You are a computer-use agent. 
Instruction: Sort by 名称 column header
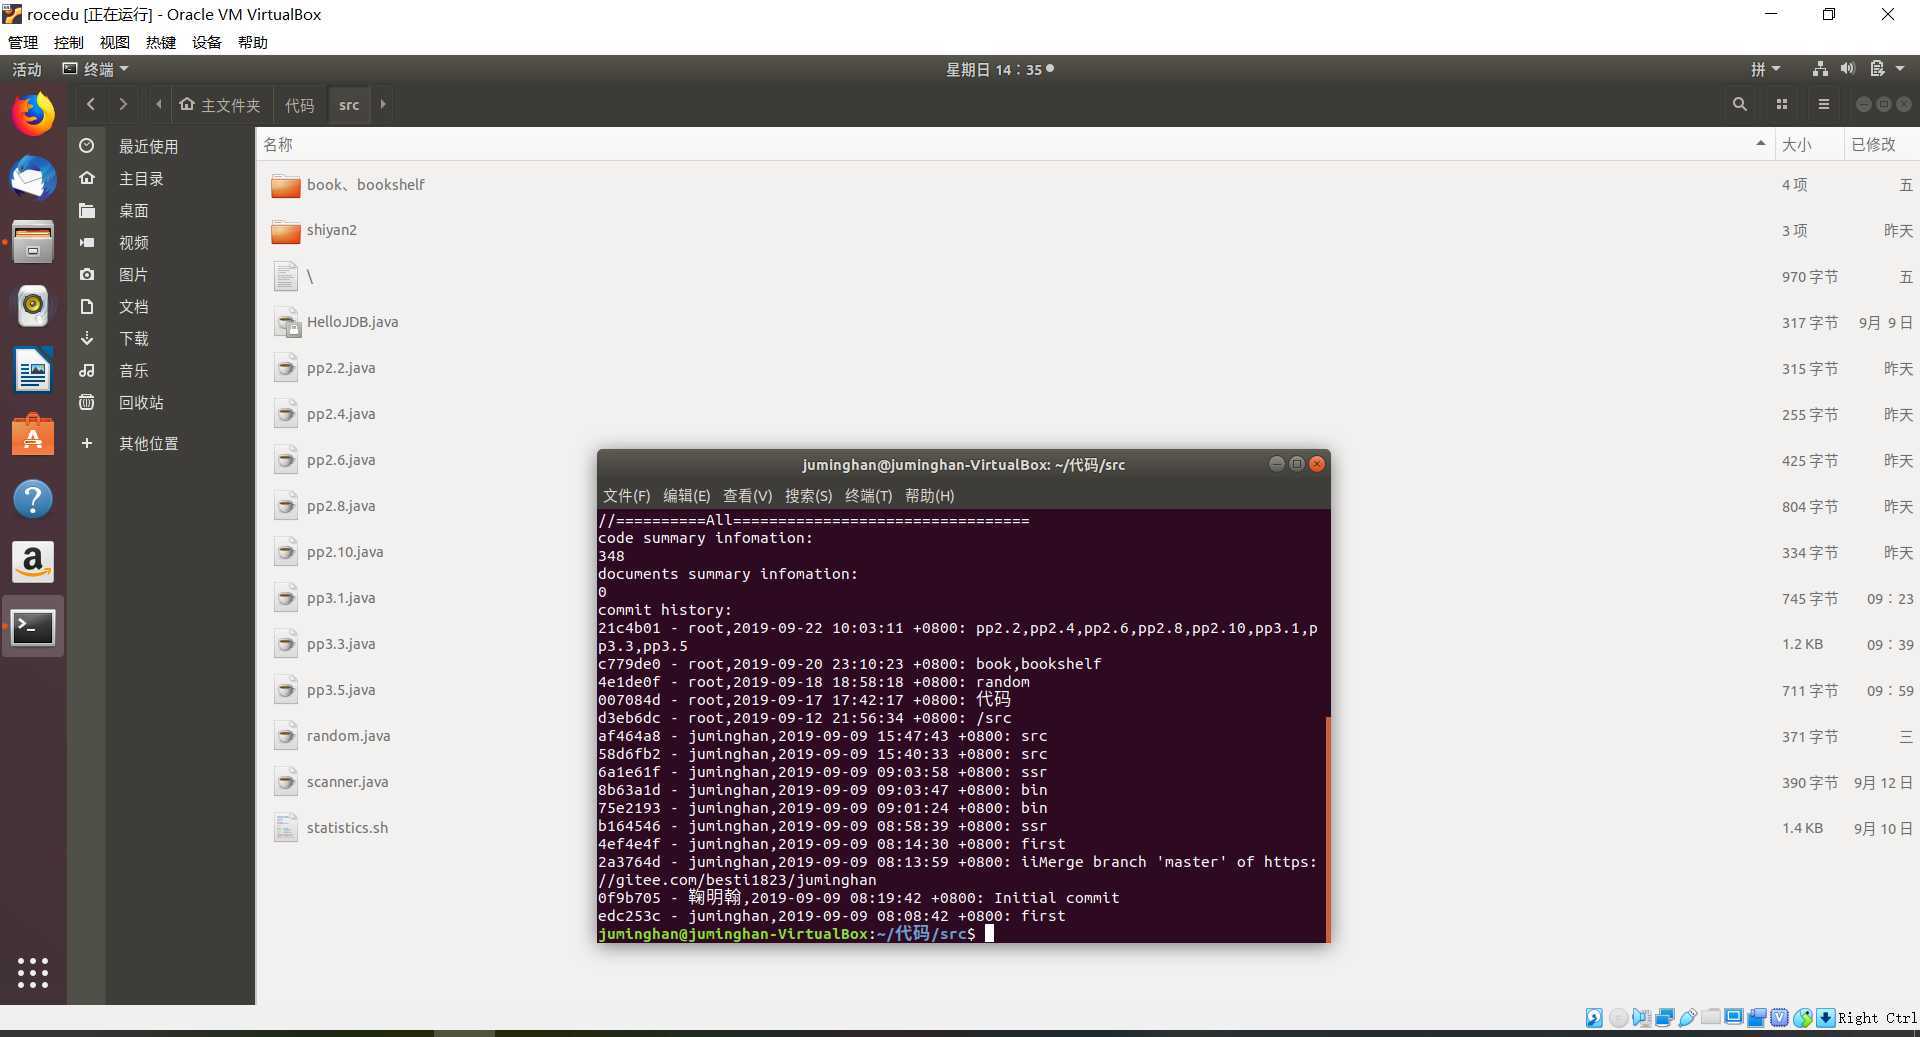(1015, 144)
